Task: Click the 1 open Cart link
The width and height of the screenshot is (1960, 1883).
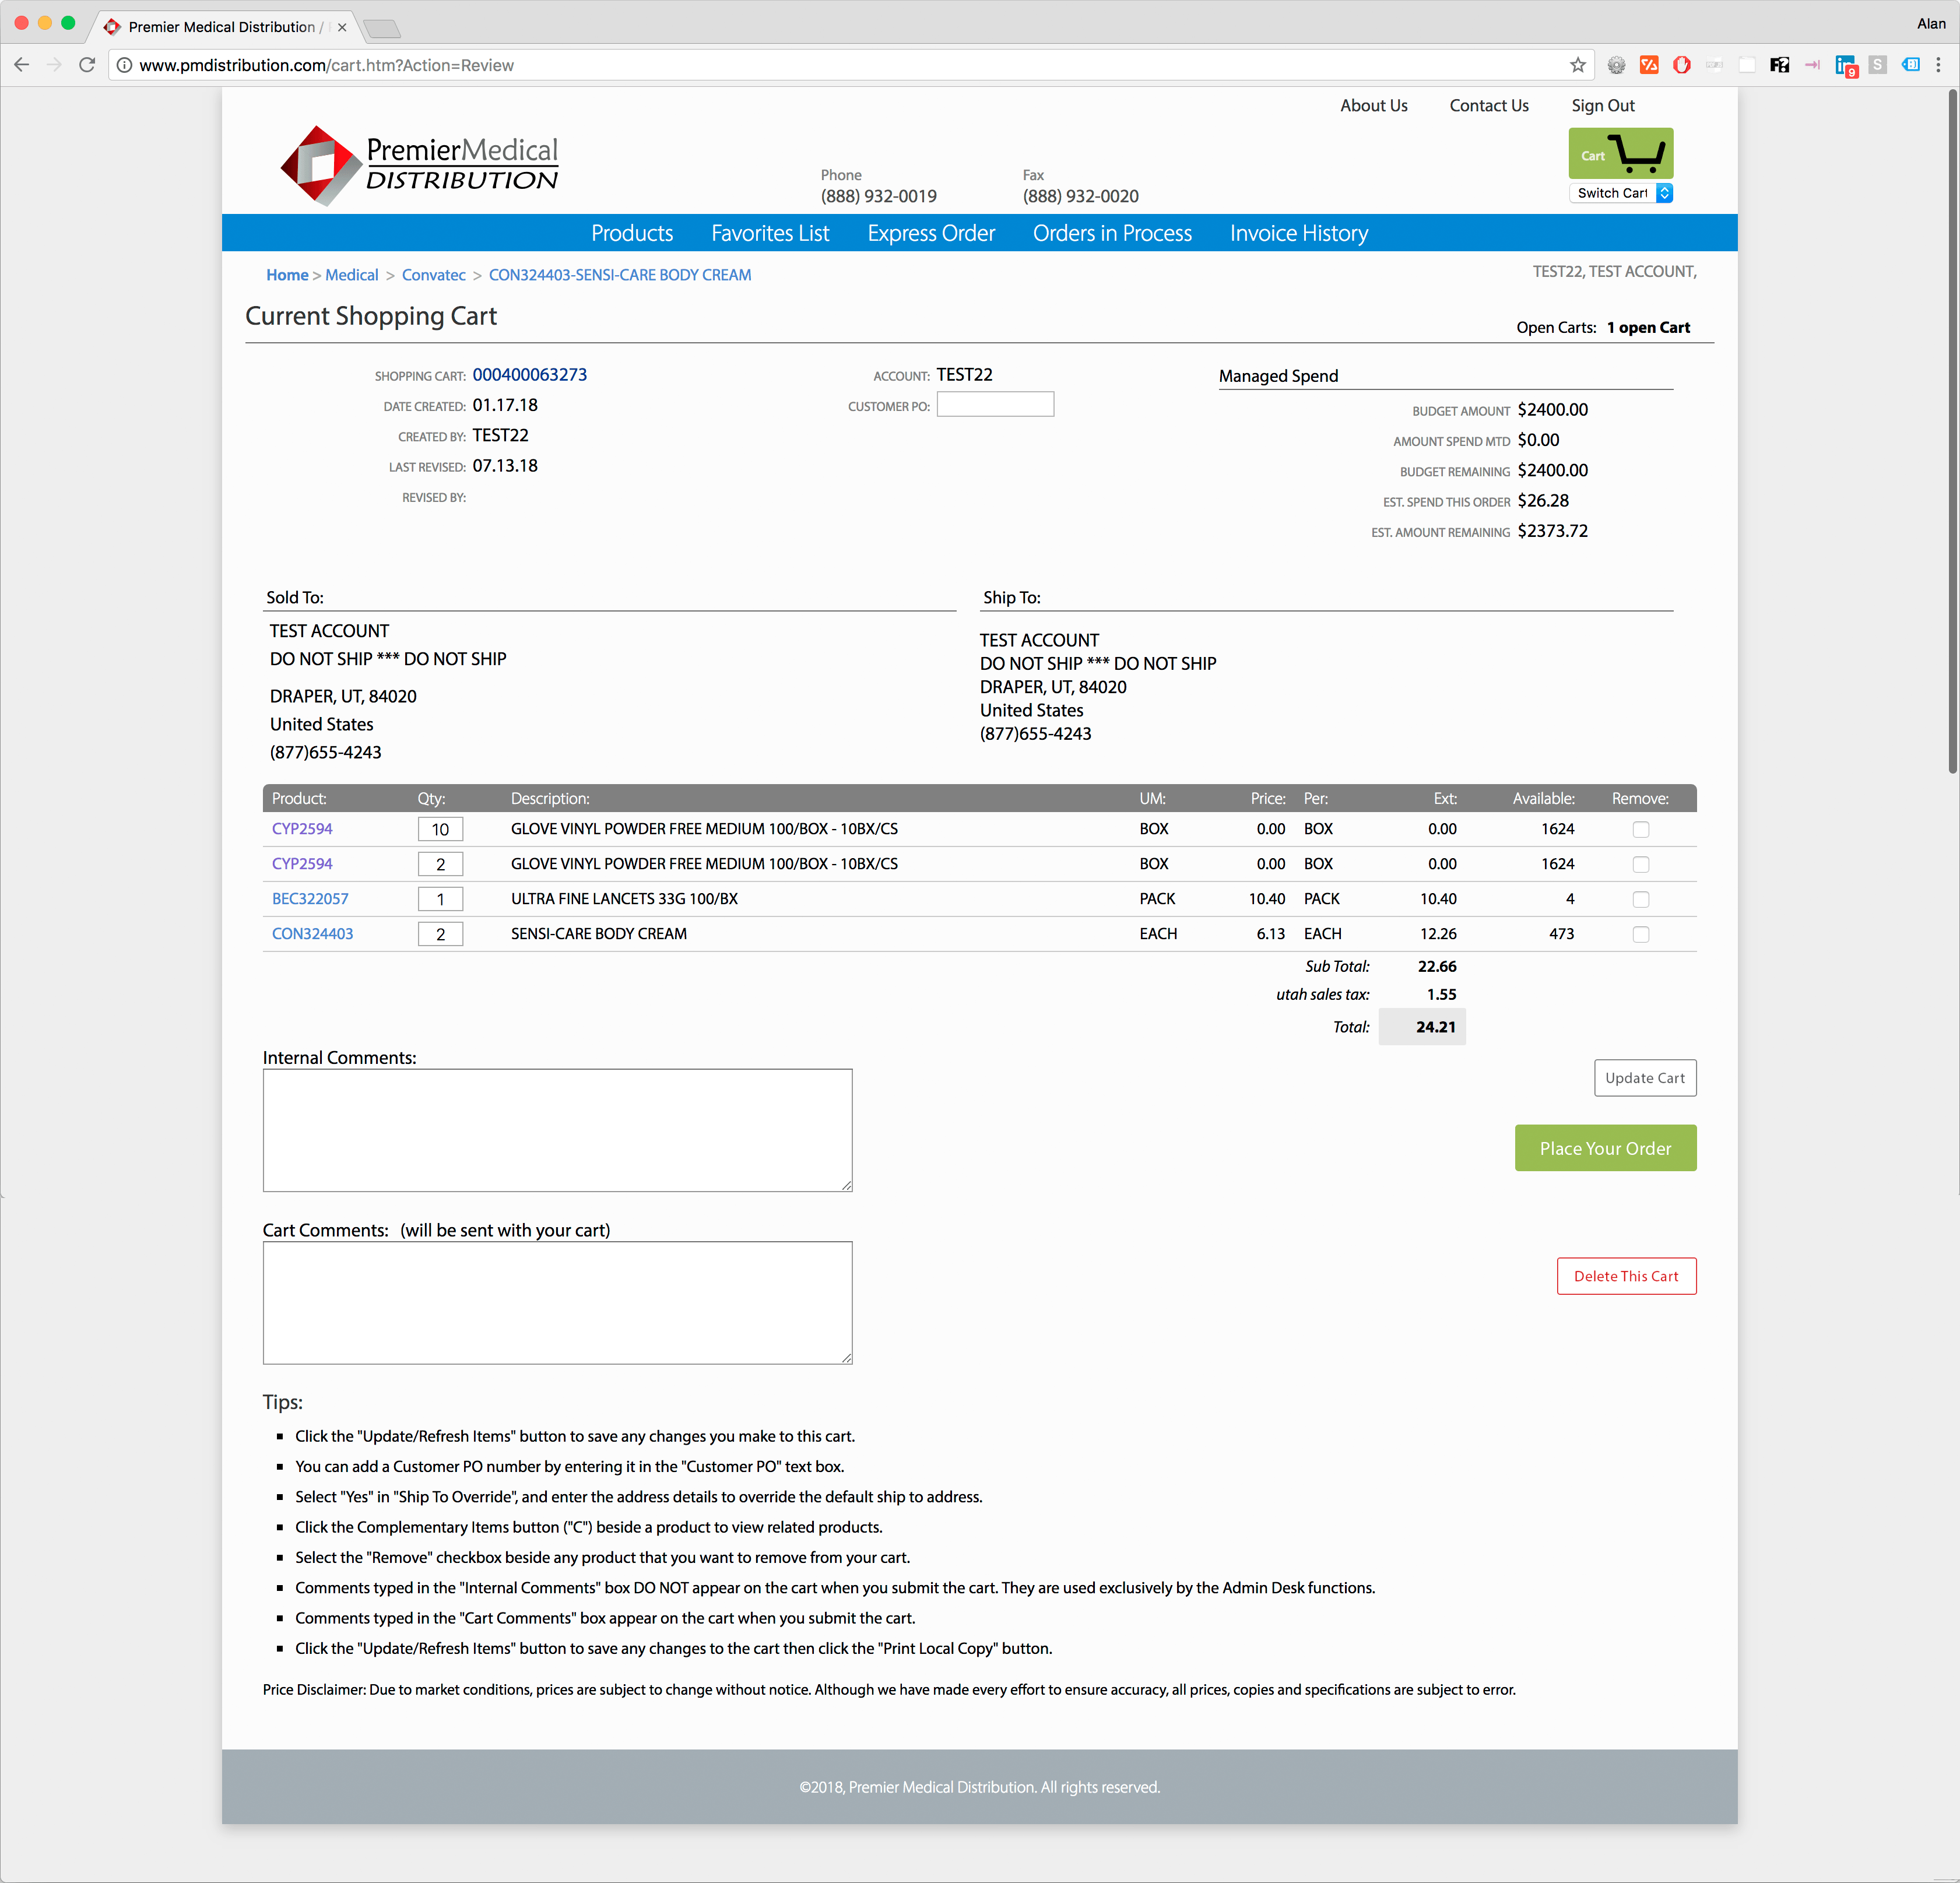Action: tap(1648, 328)
